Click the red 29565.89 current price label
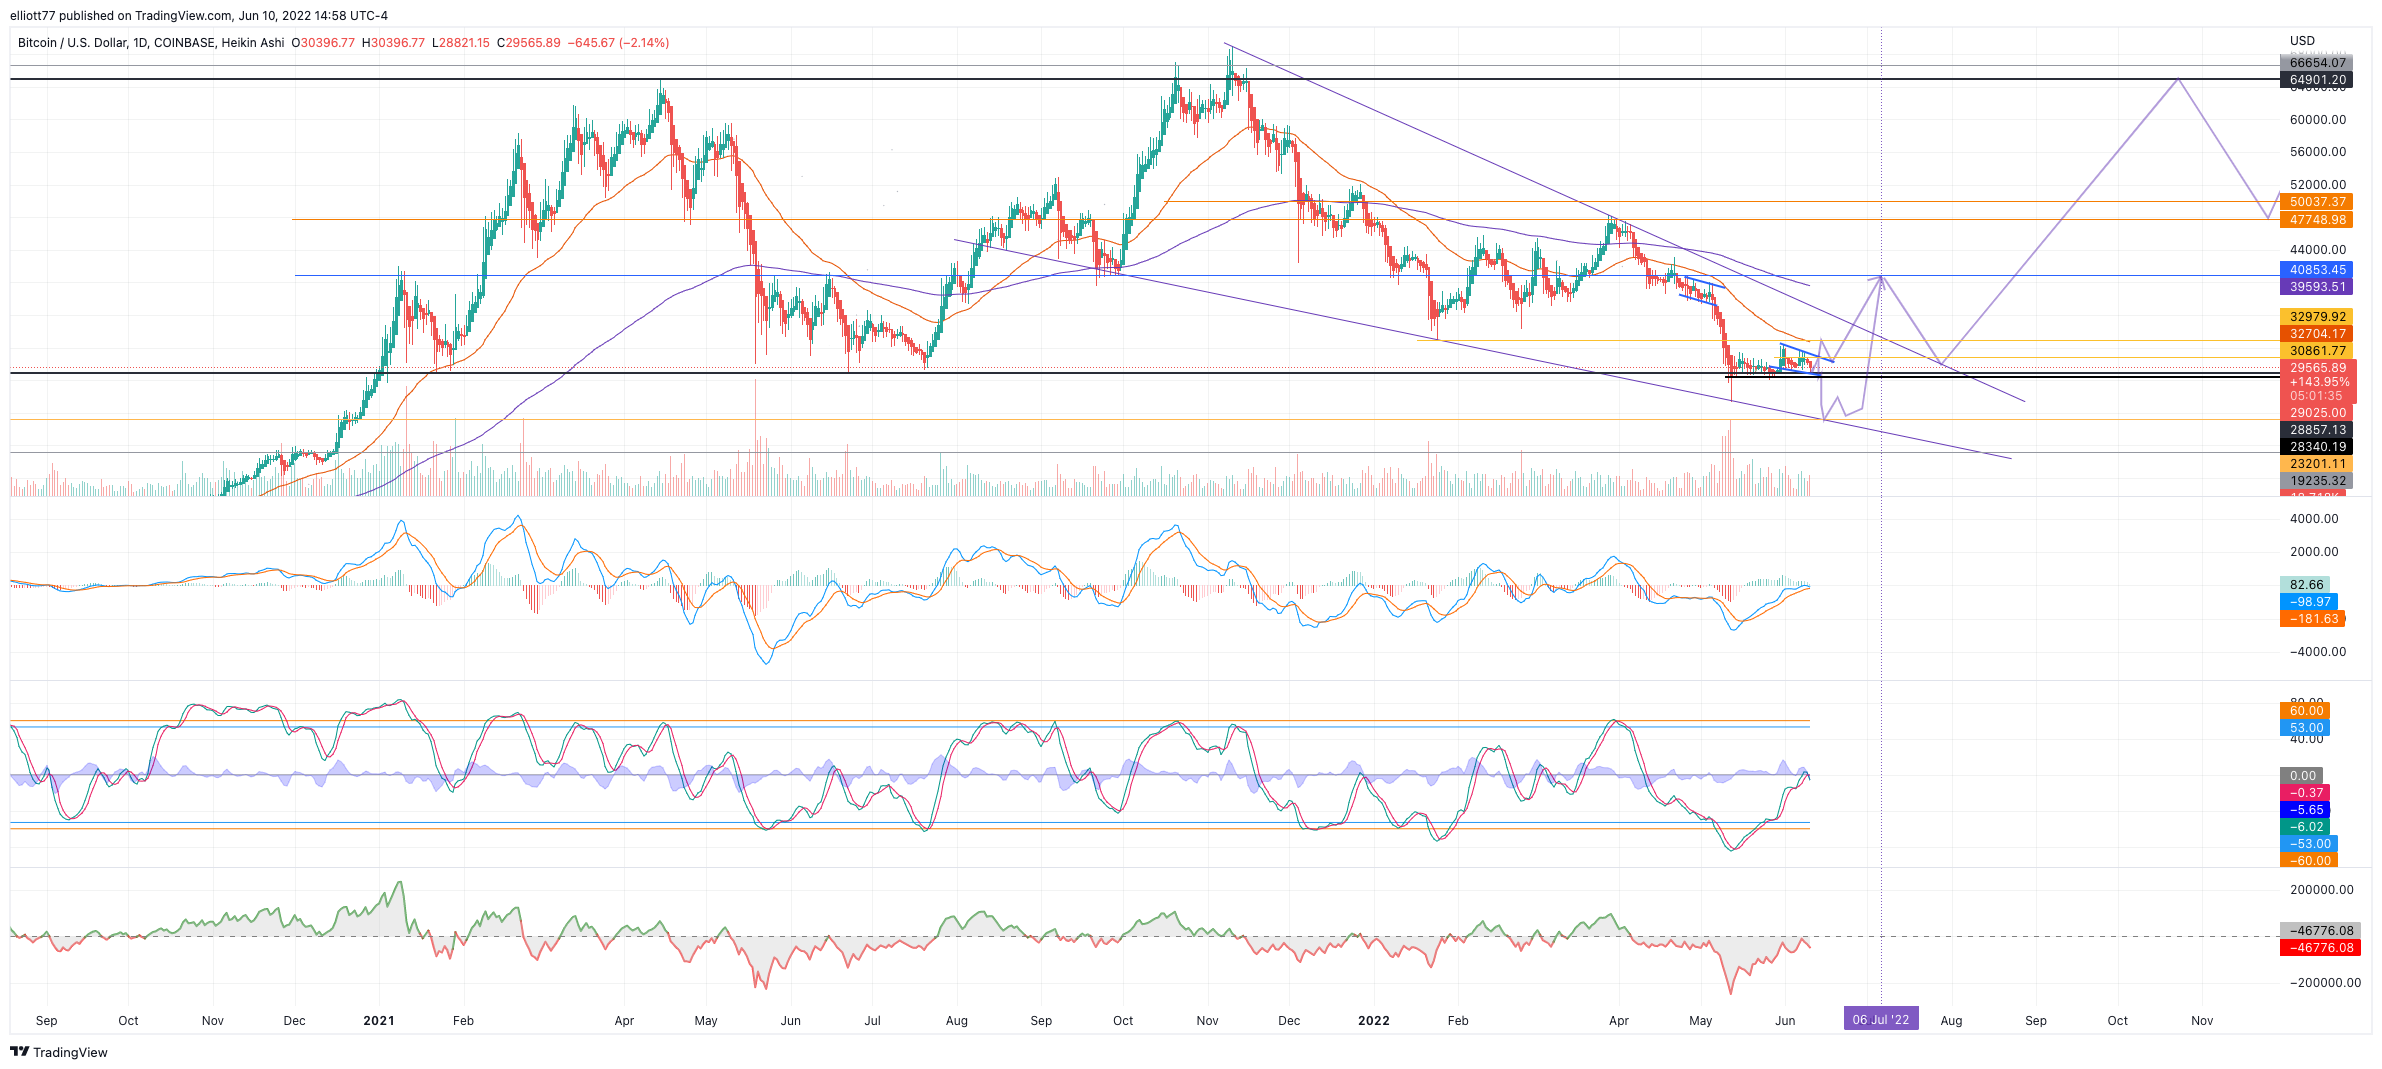The height and width of the screenshot is (1069, 2382). 2318,368
